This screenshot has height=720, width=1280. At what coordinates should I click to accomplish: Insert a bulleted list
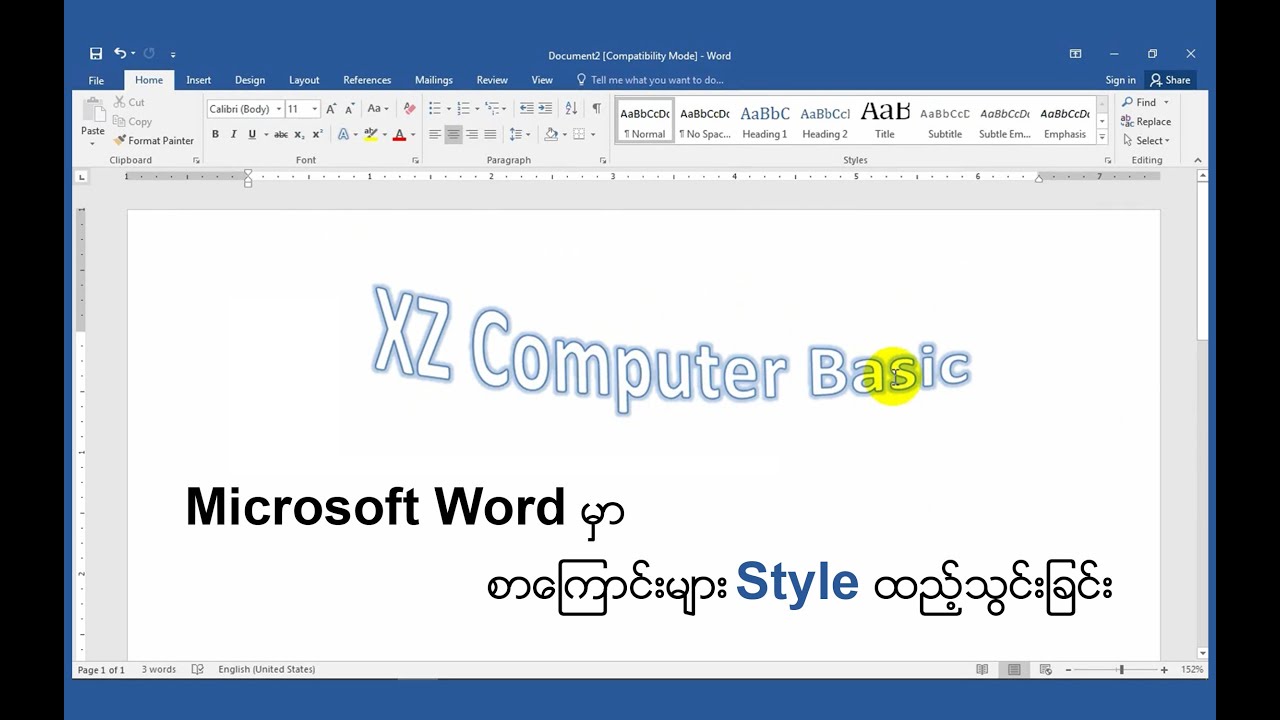click(435, 109)
